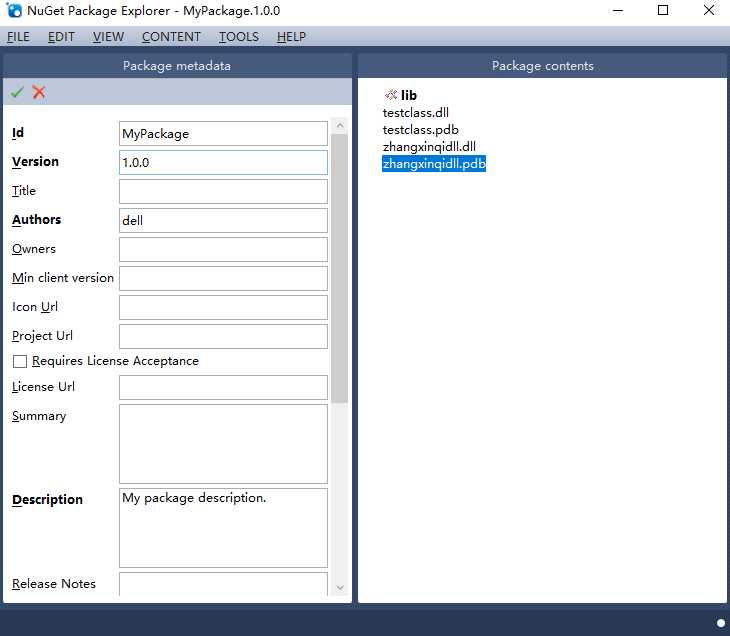
Task: Click the metadata scrollbar thumb
Action: point(340,268)
